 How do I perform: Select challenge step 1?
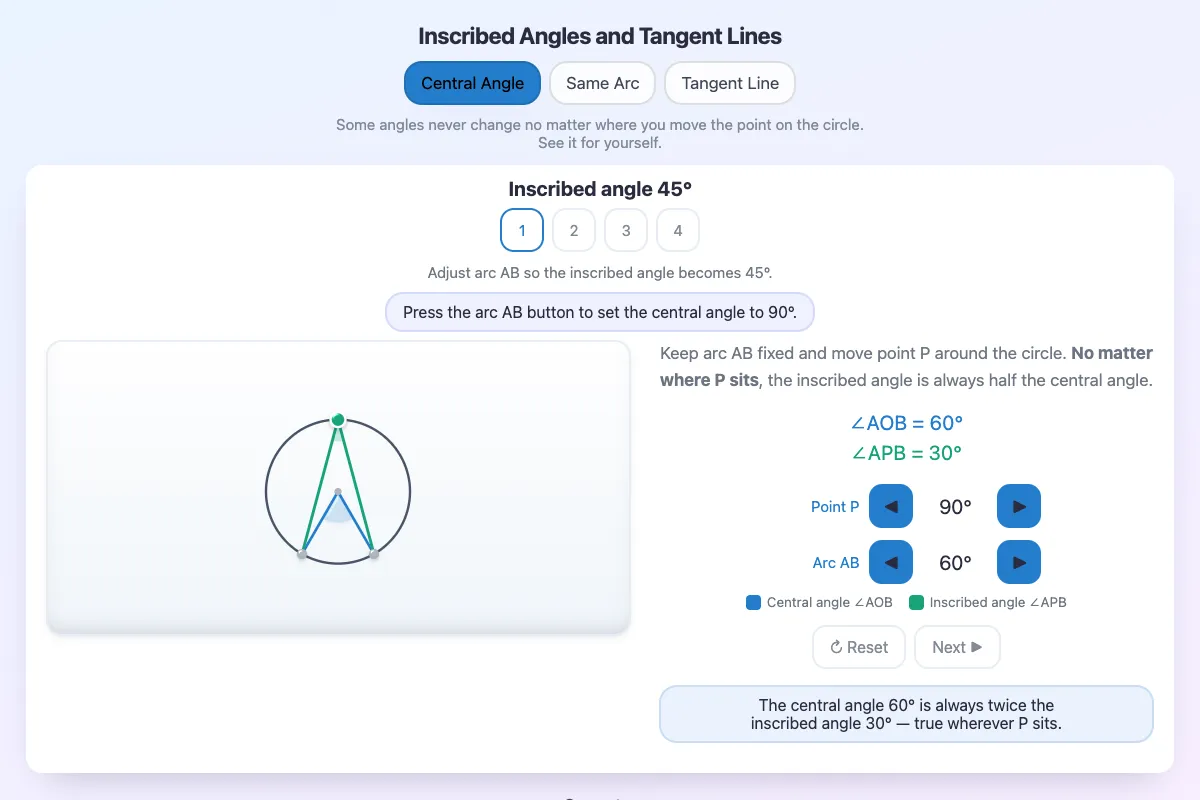tap(522, 230)
